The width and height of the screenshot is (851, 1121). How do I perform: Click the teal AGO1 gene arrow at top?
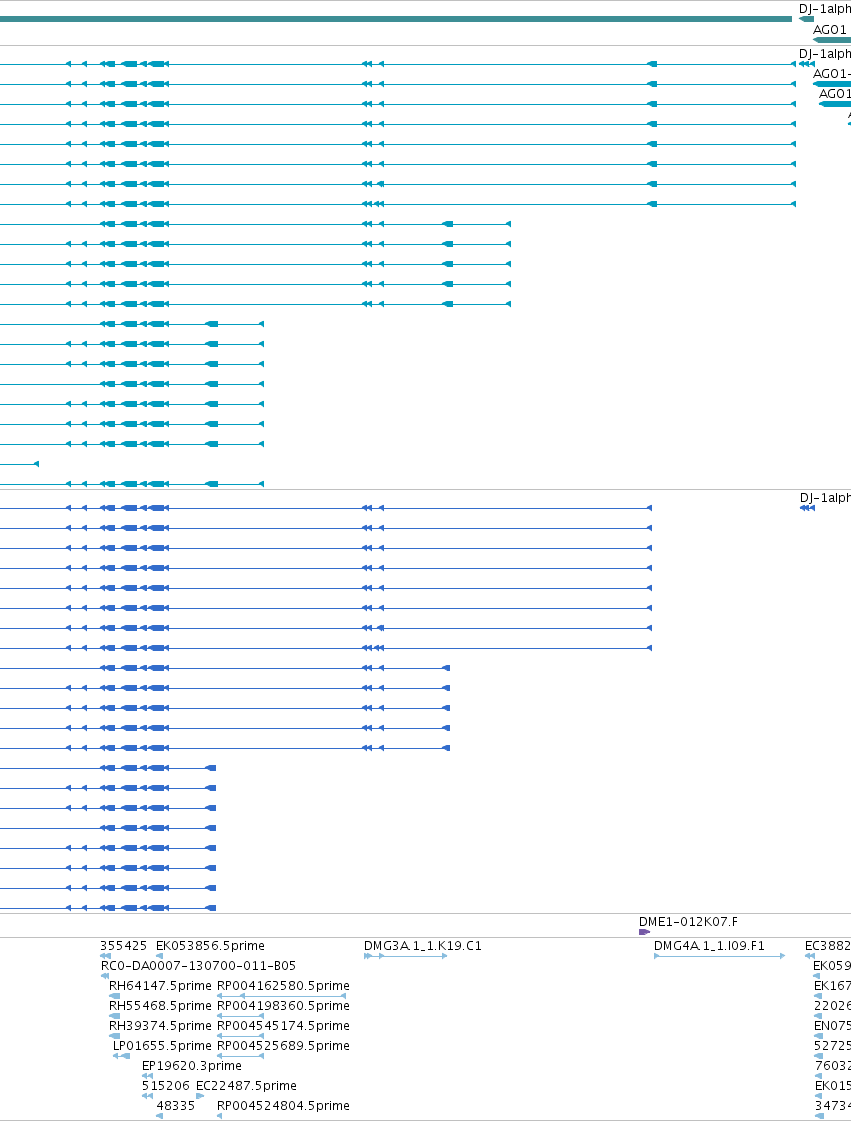click(832, 40)
